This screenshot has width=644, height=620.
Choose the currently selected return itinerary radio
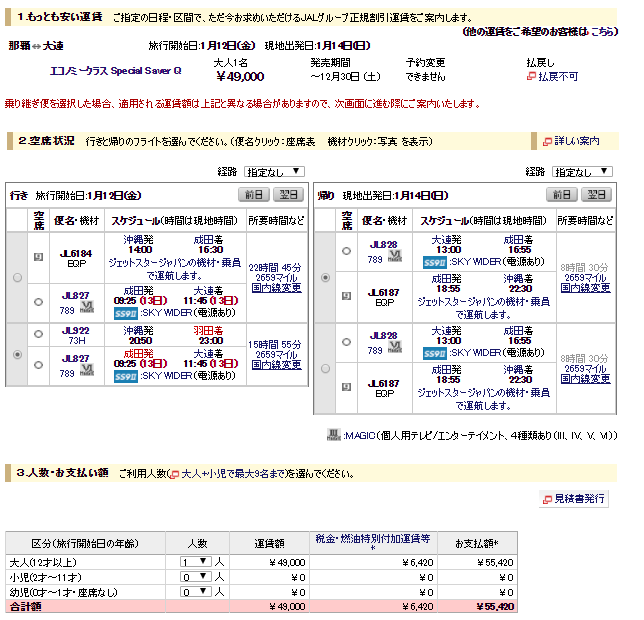click(325, 278)
